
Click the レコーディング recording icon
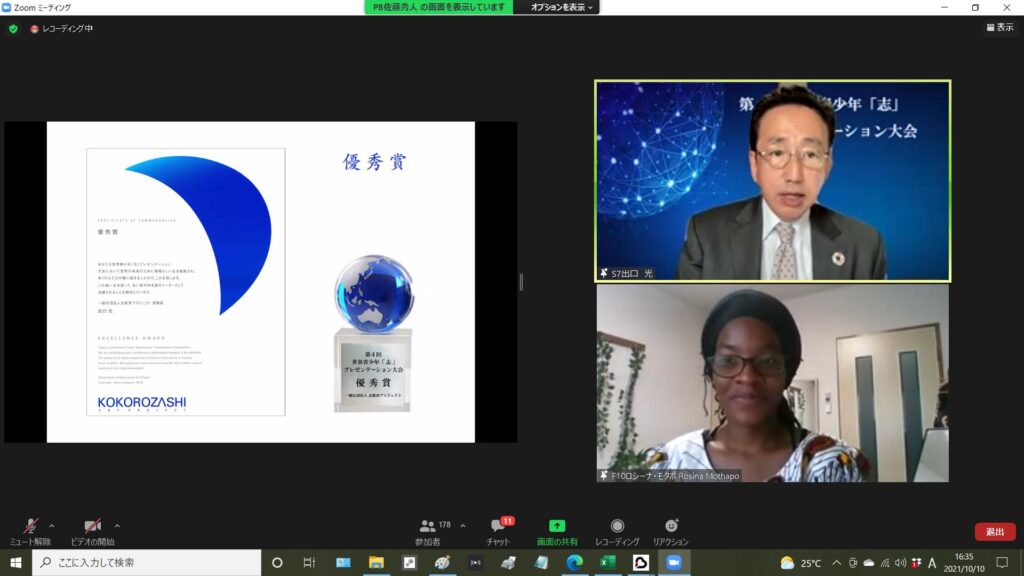[617, 526]
